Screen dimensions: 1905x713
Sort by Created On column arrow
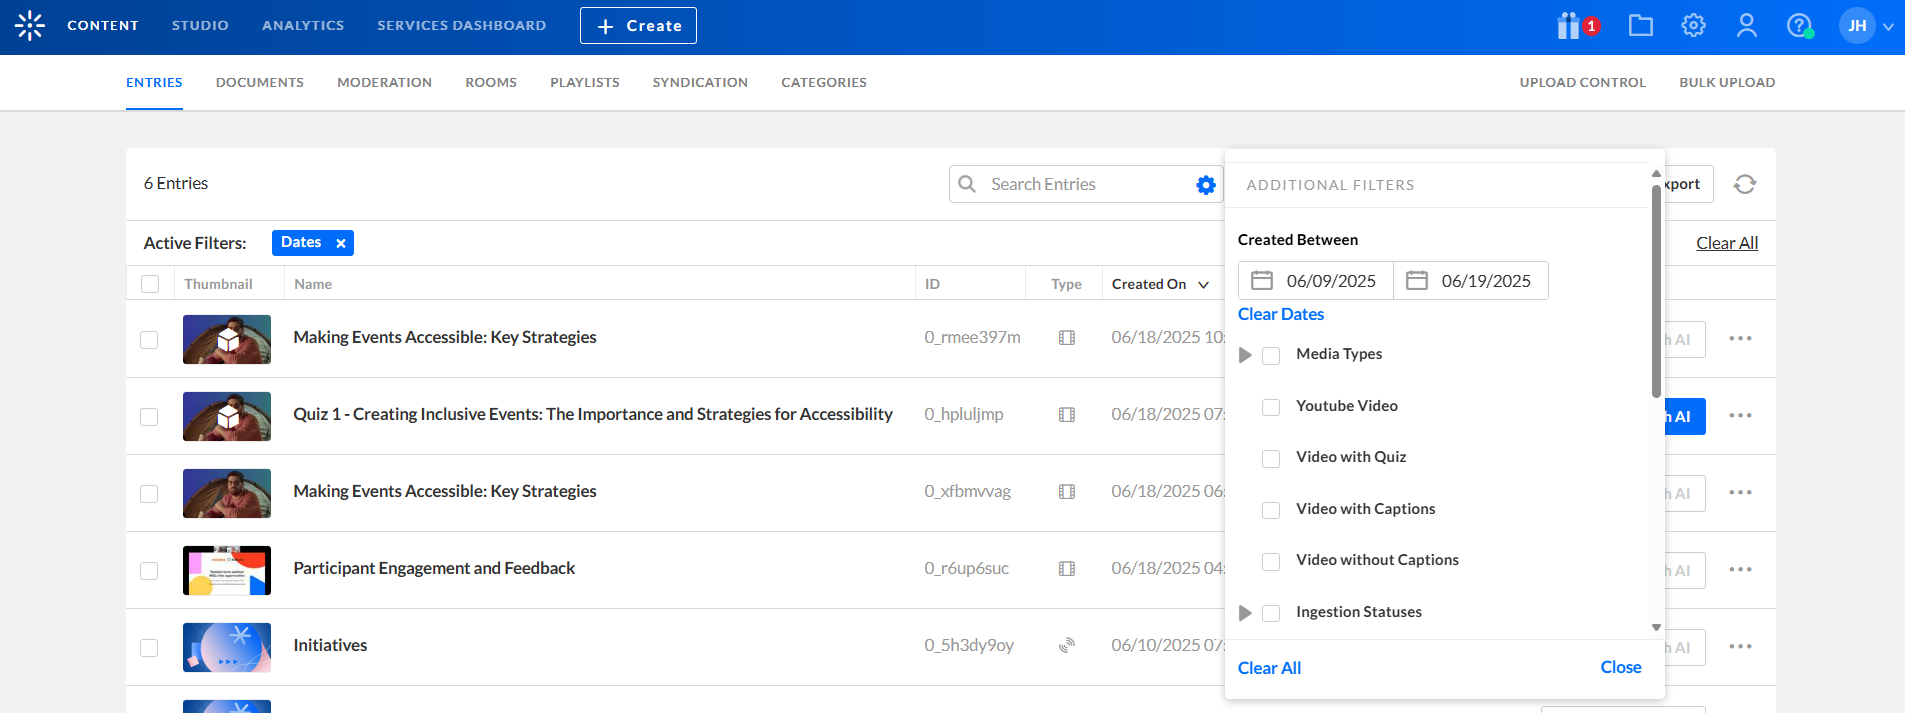(1203, 285)
